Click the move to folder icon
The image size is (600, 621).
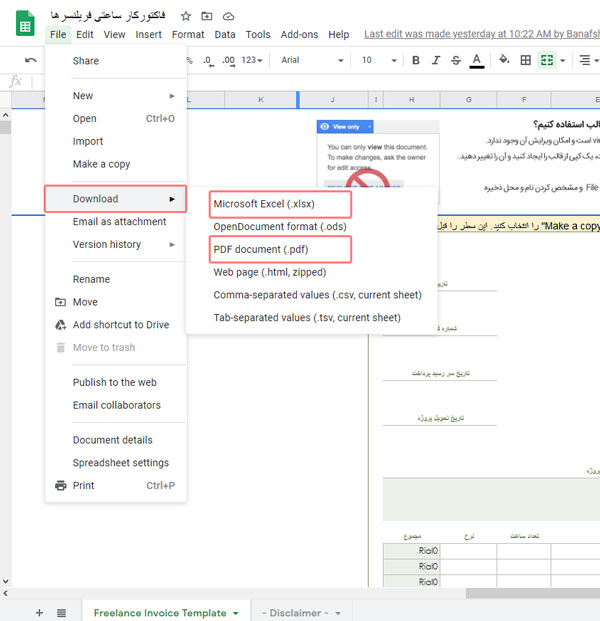207,16
